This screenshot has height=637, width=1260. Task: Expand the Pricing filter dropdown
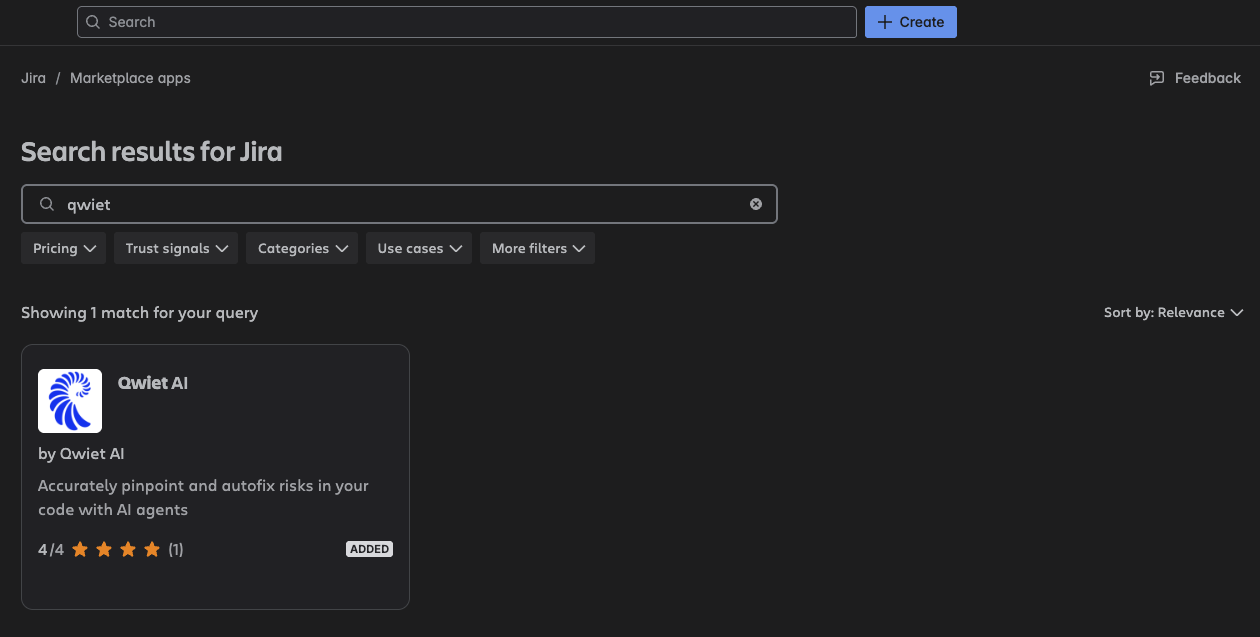tap(63, 248)
